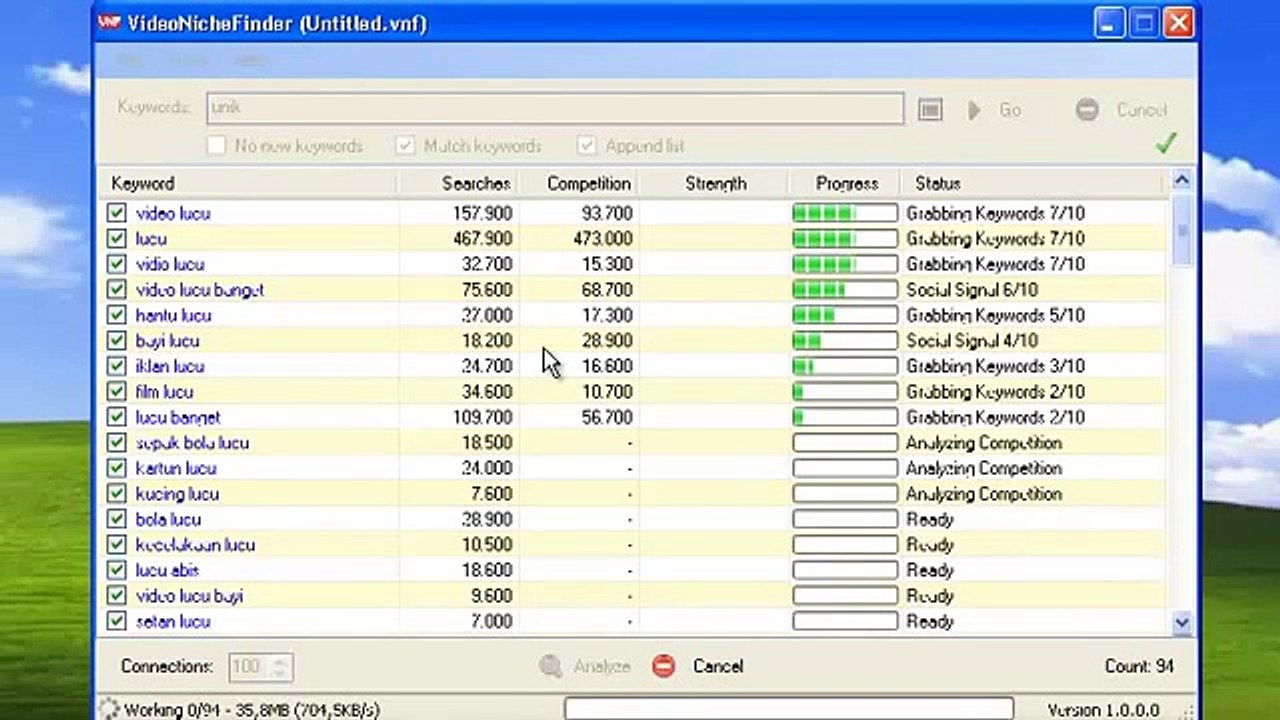Click the red Cancel icon at the bottom
Screen dimensions: 1280x720
(x=663, y=666)
